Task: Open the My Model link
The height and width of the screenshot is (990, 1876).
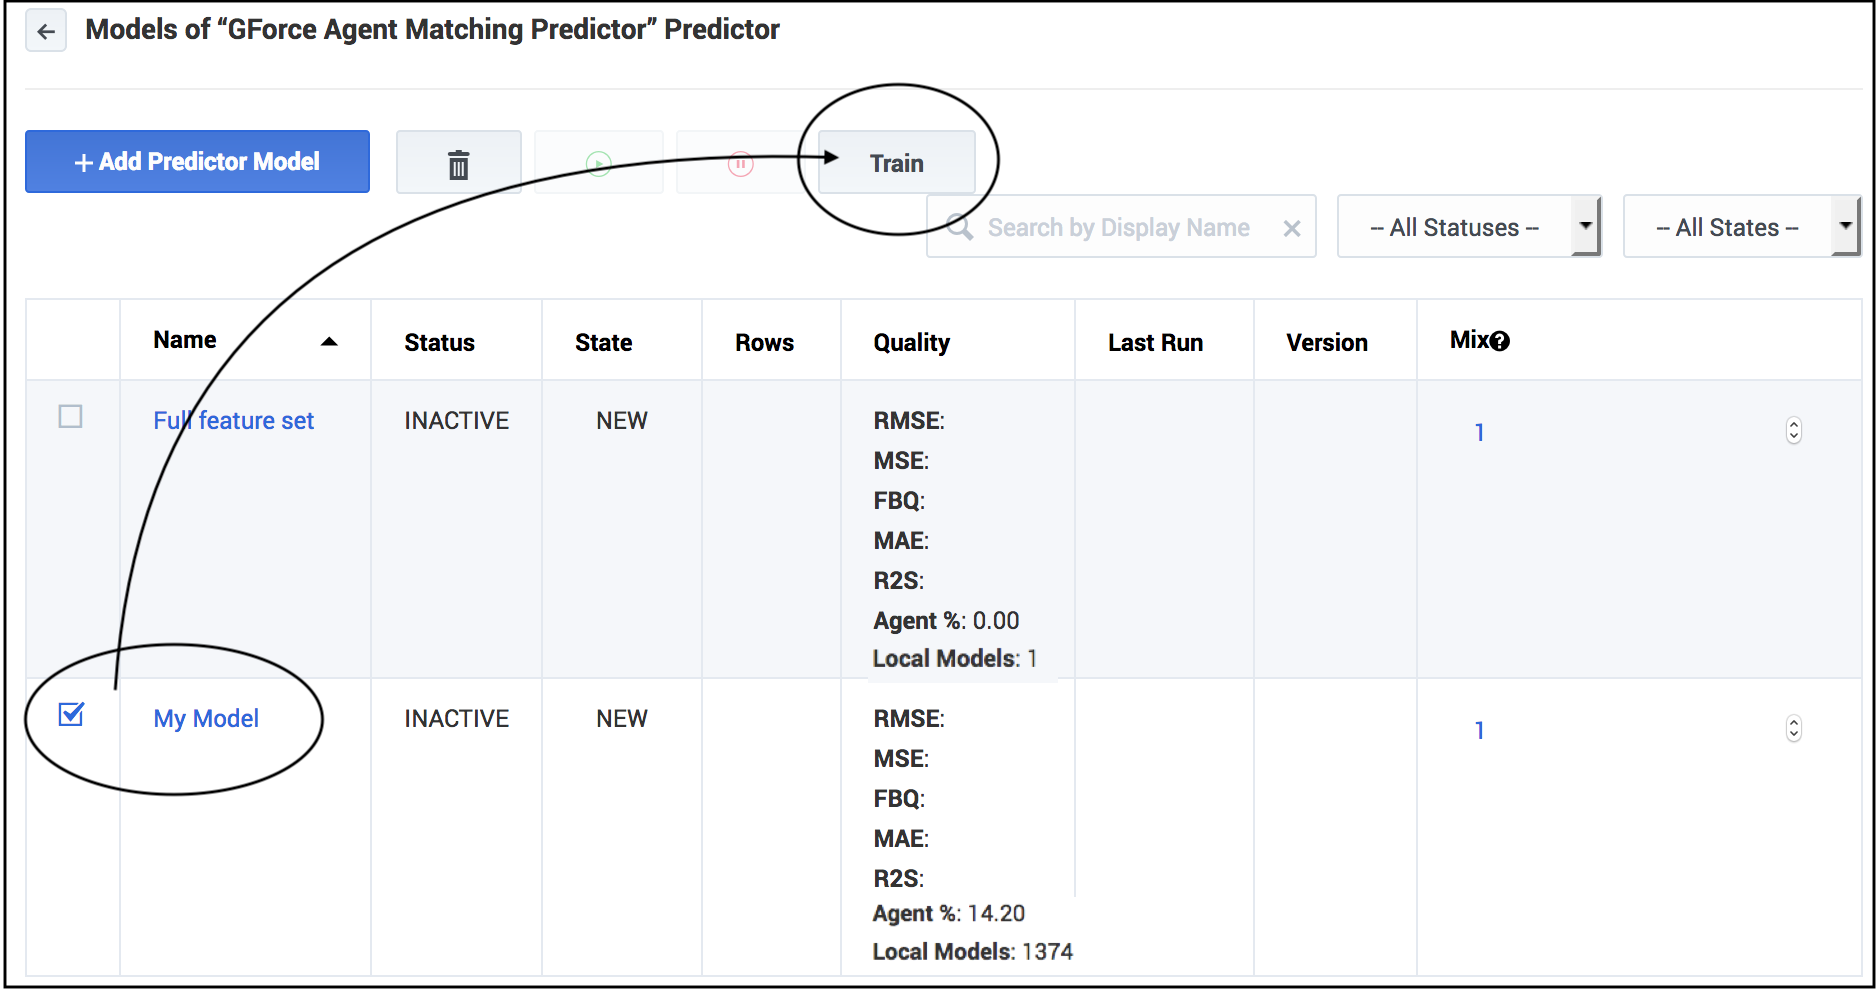Action: (x=206, y=718)
